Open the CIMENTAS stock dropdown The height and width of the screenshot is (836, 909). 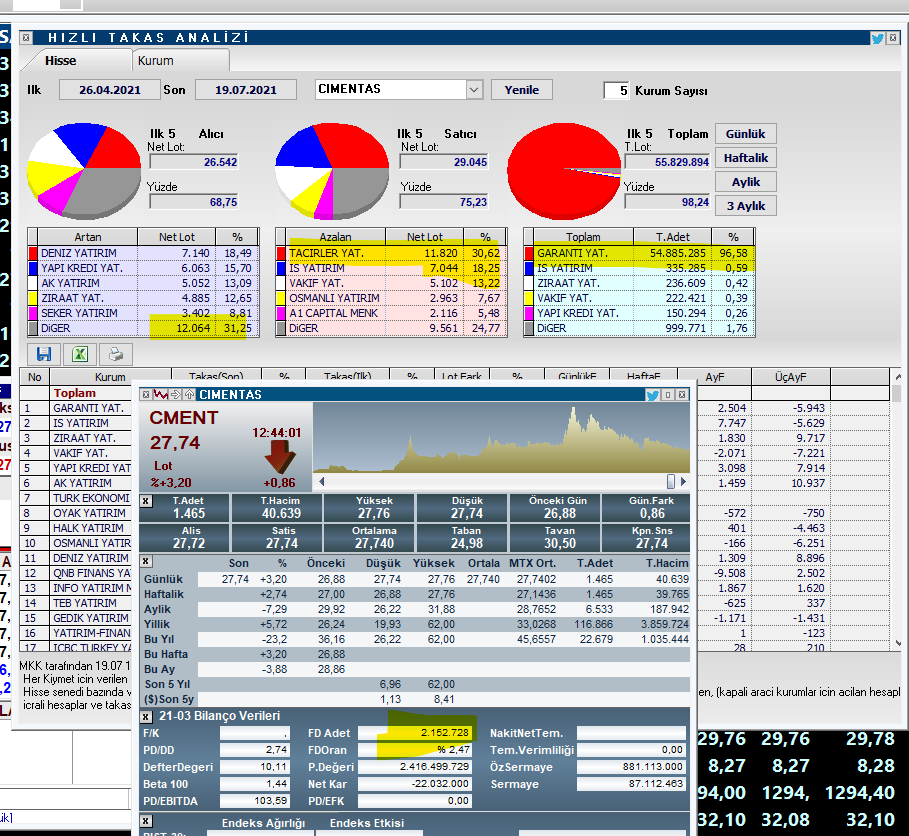pos(474,90)
